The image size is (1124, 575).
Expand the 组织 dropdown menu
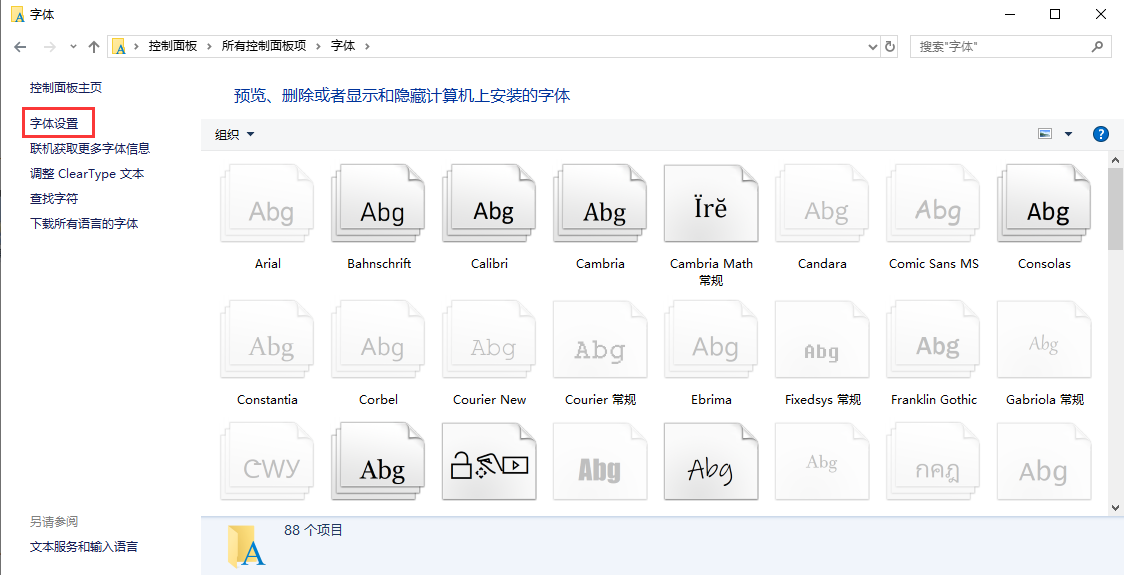click(x=235, y=134)
